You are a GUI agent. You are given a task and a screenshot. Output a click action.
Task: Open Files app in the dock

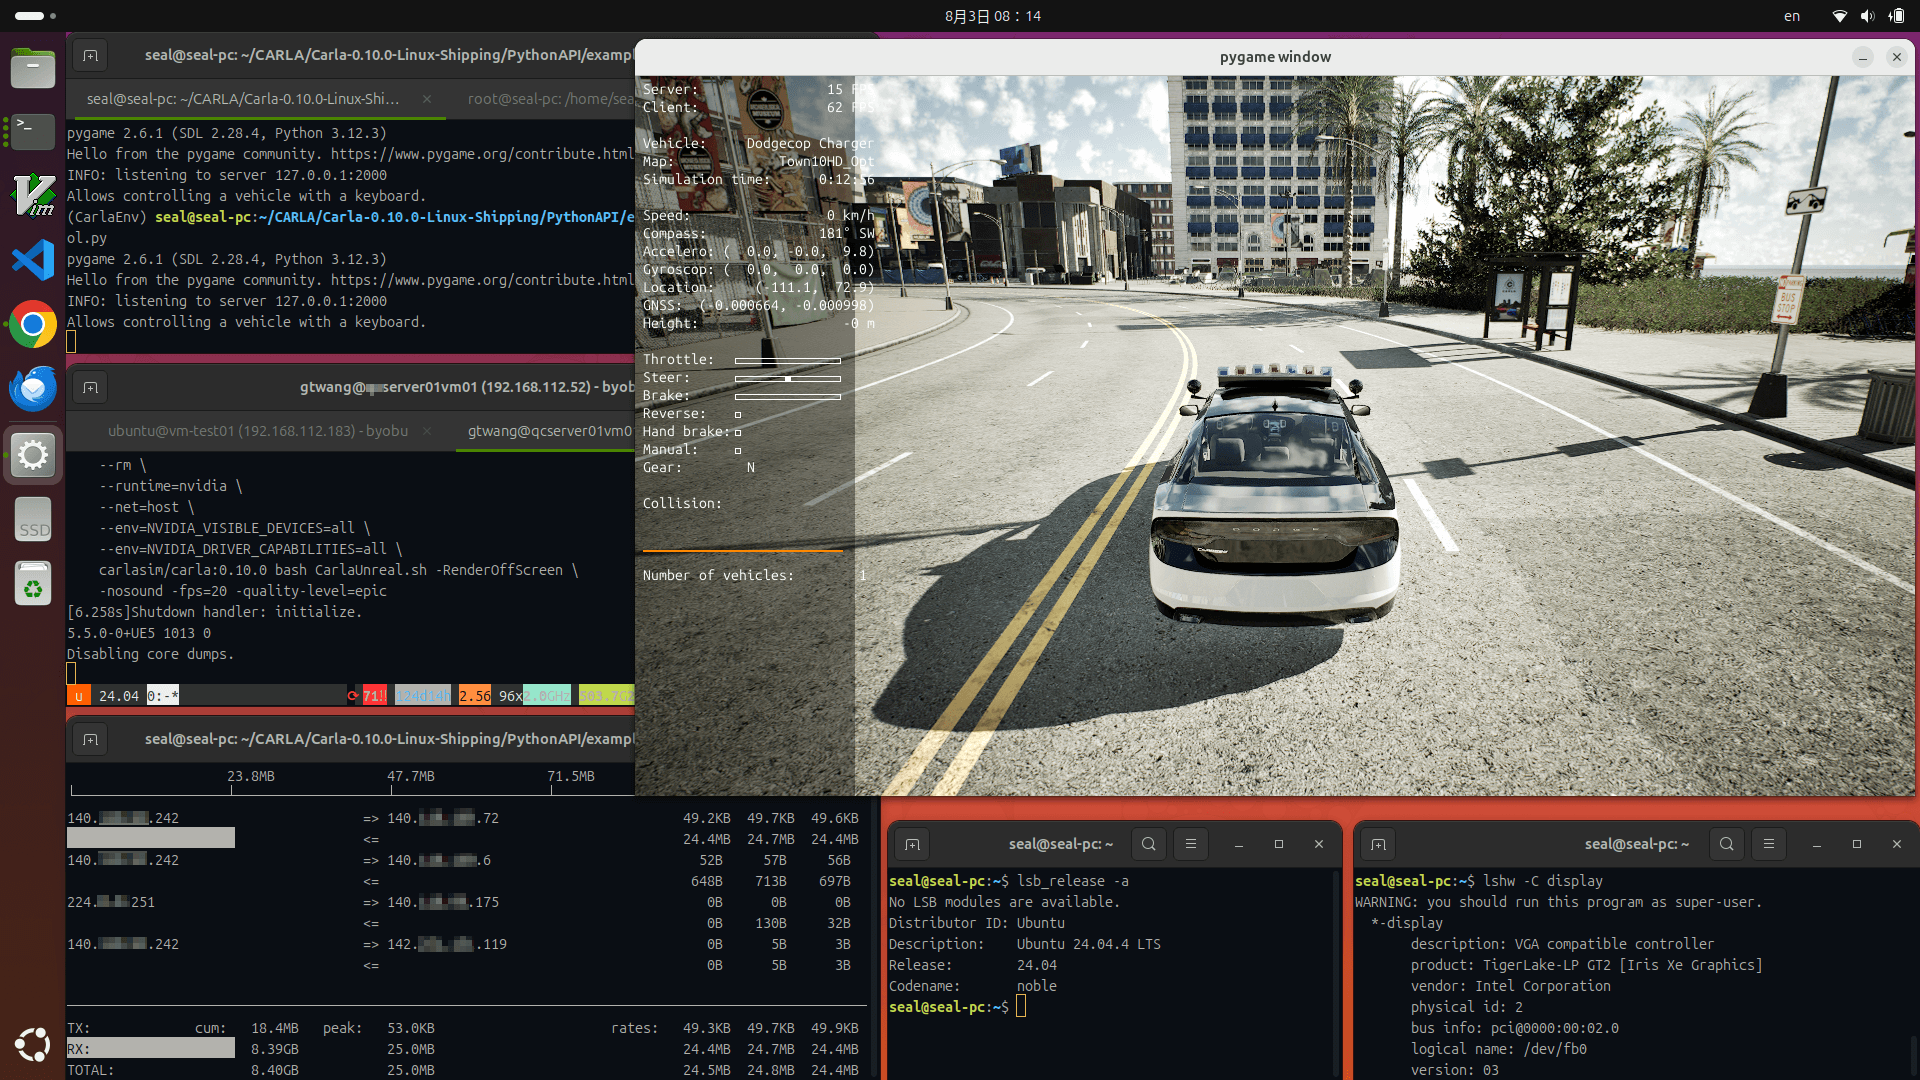pyautogui.click(x=33, y=68)
